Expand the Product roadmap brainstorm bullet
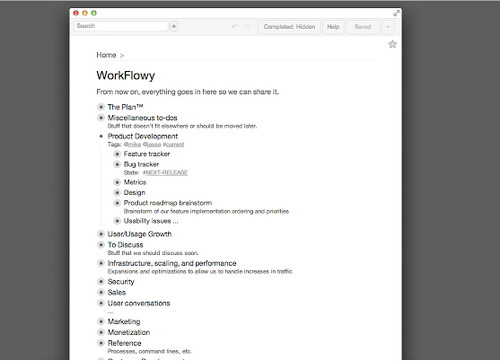Screen dimensions: 500x361 coord(117,203)
